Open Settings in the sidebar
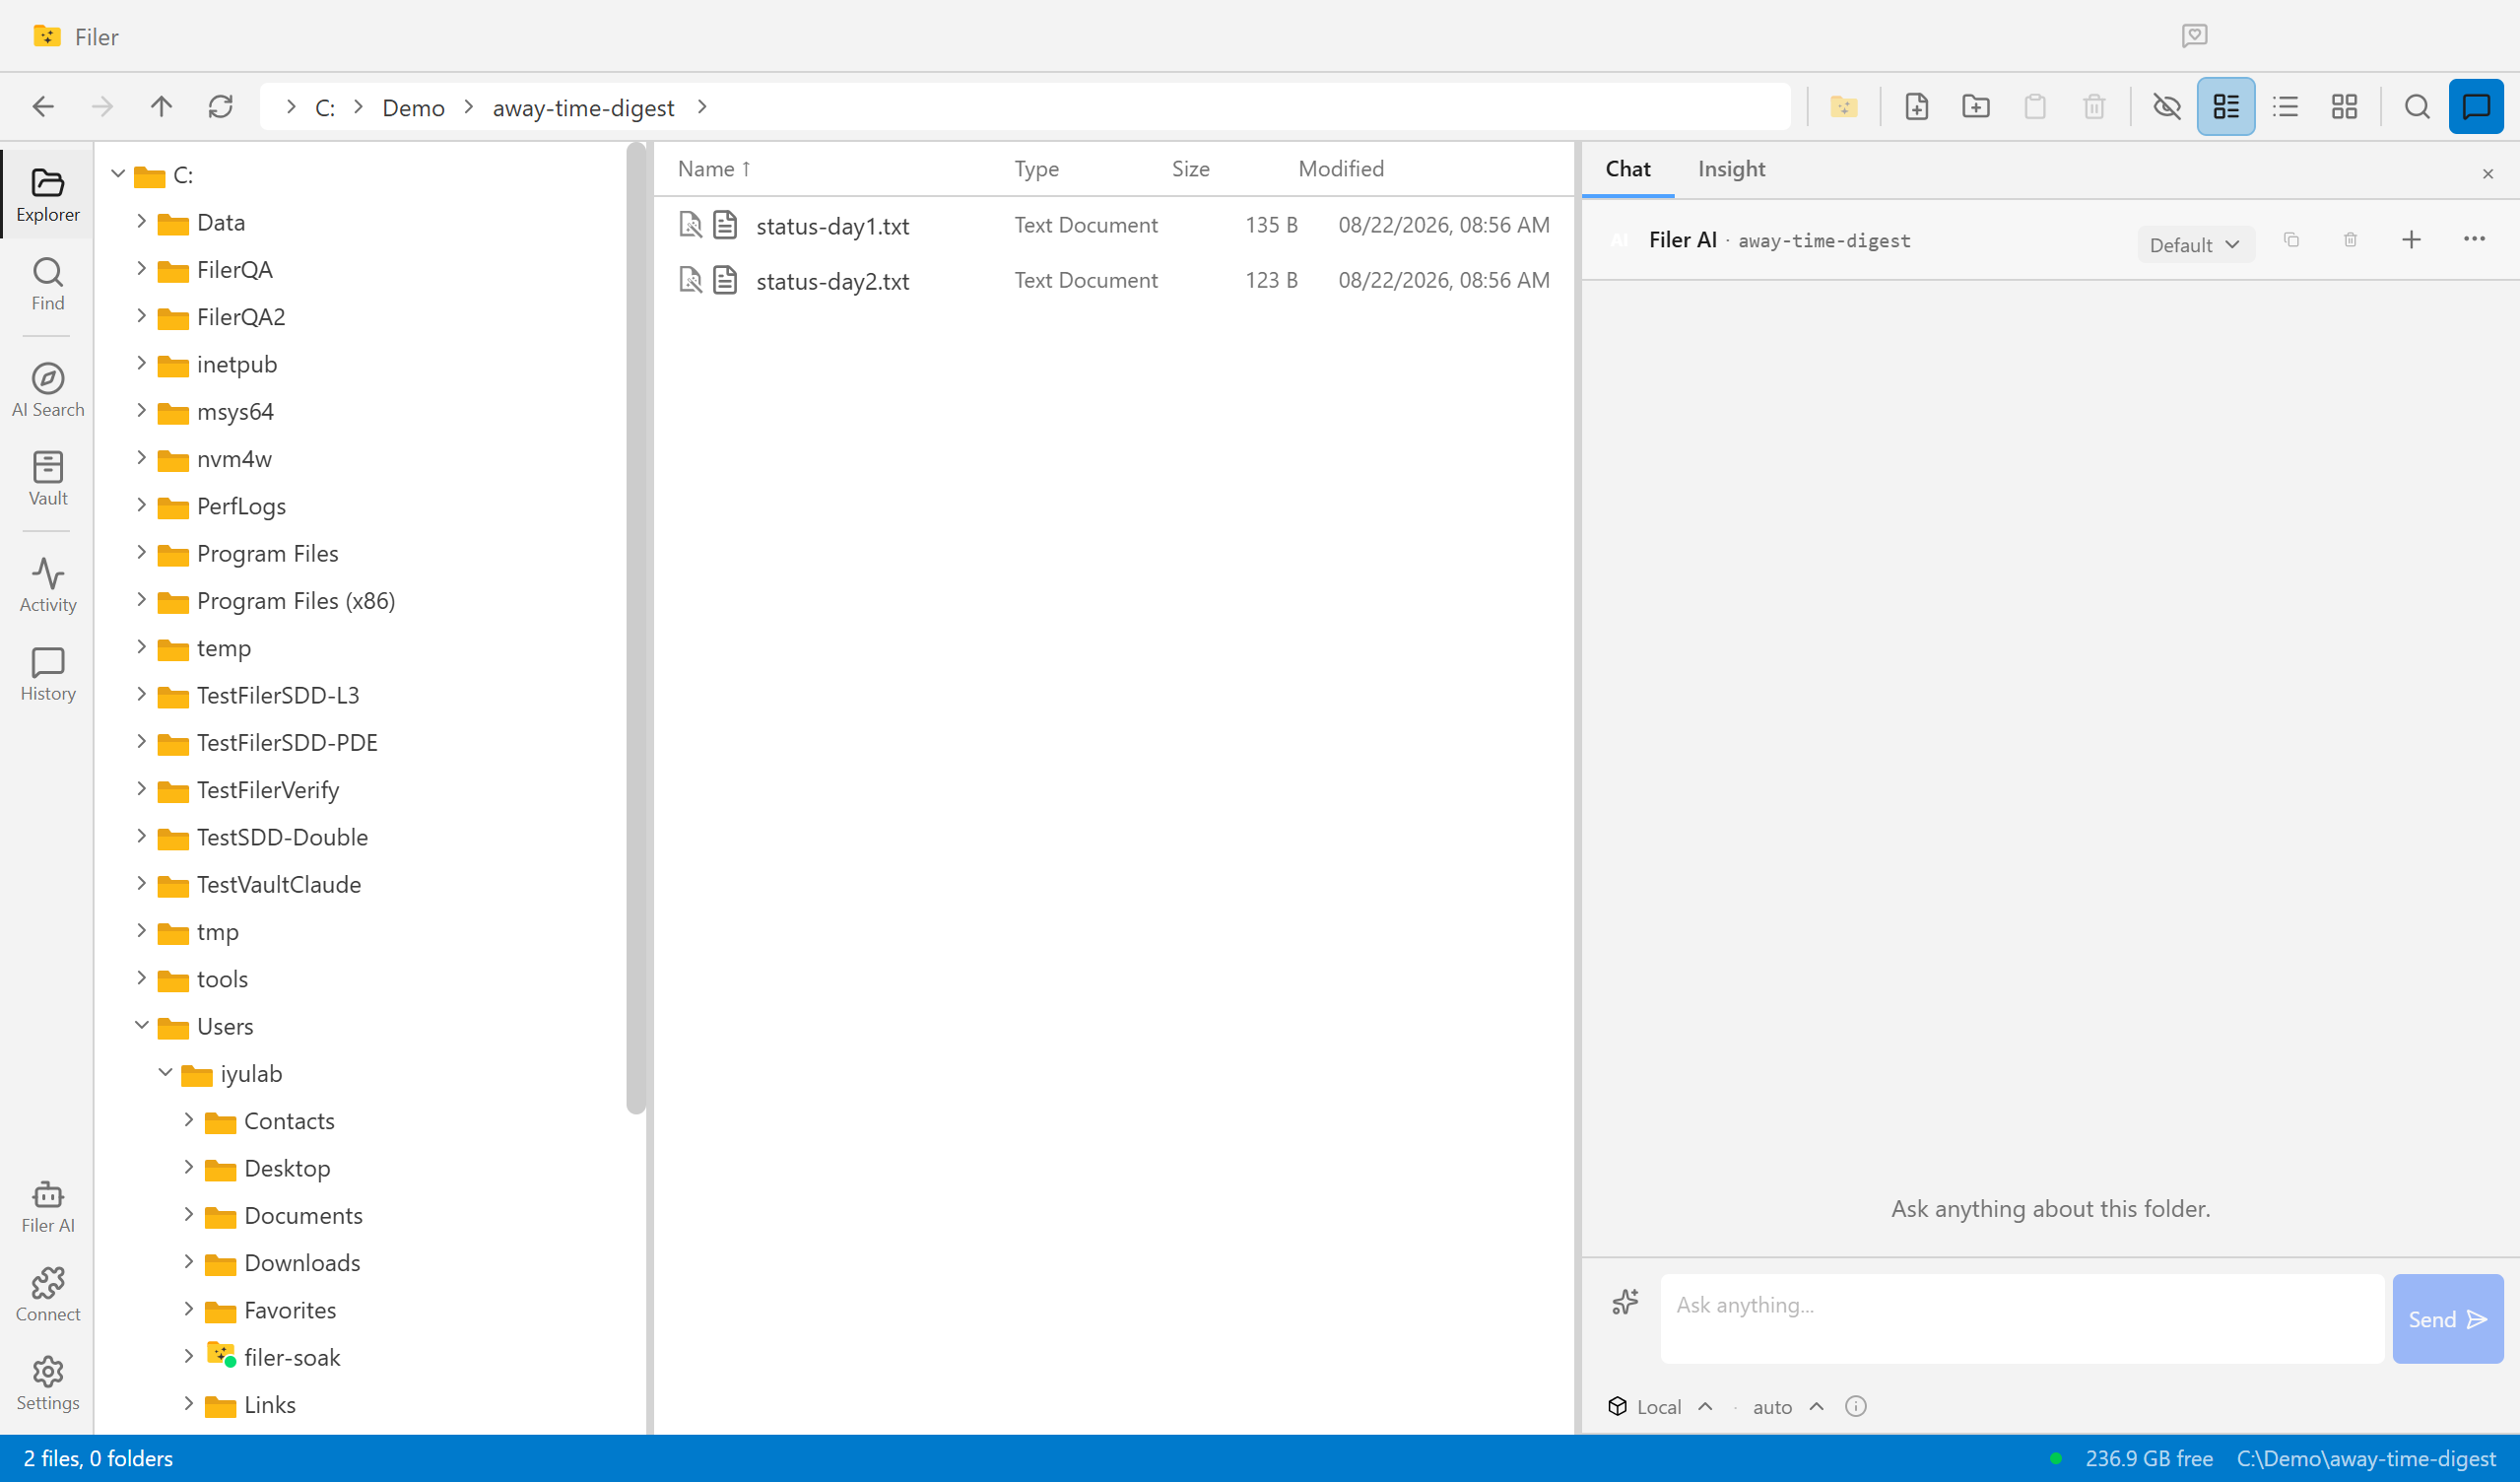Viewport: 2520px width, 1482px height. coord(48,1385)
